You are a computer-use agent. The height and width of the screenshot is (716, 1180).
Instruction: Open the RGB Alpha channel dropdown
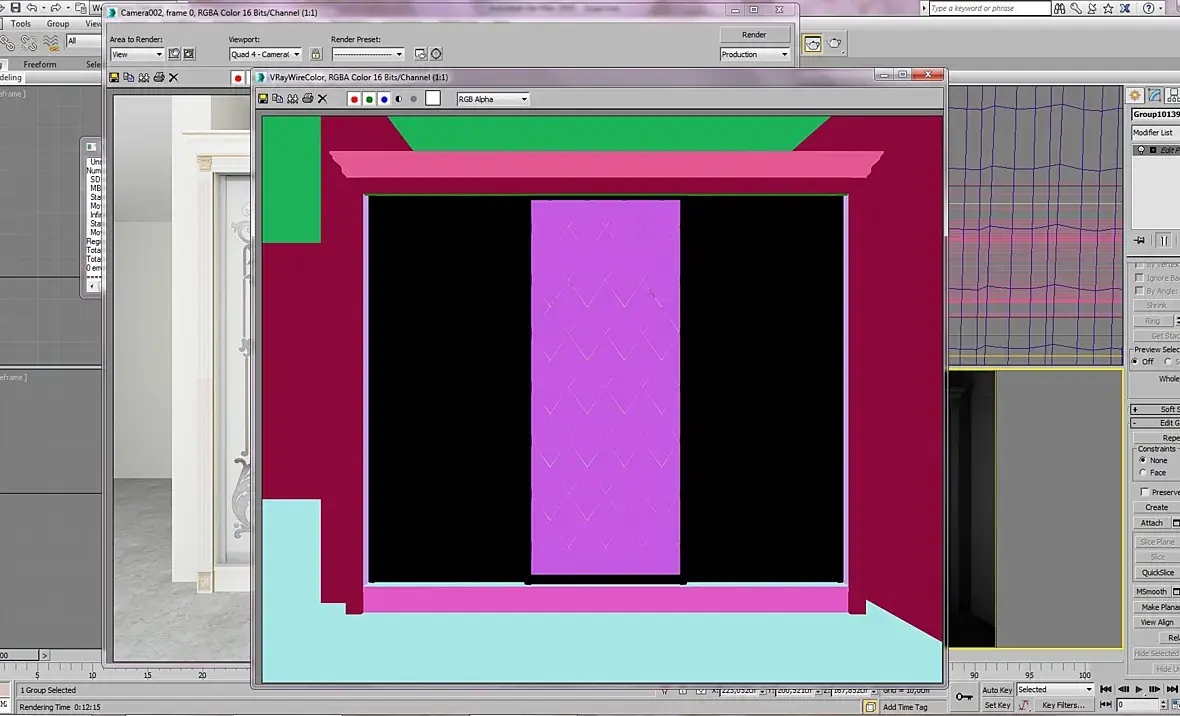pyautogui.click(x=493, y=99)
